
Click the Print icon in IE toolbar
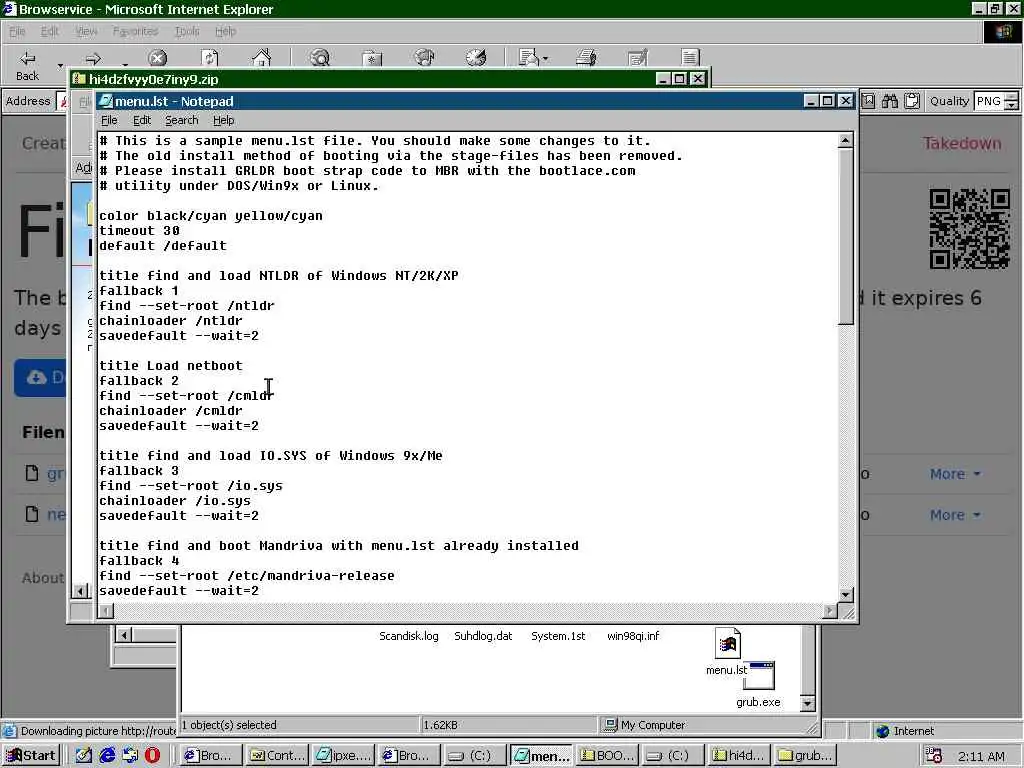pyautogui.click(x=586, y=58)
